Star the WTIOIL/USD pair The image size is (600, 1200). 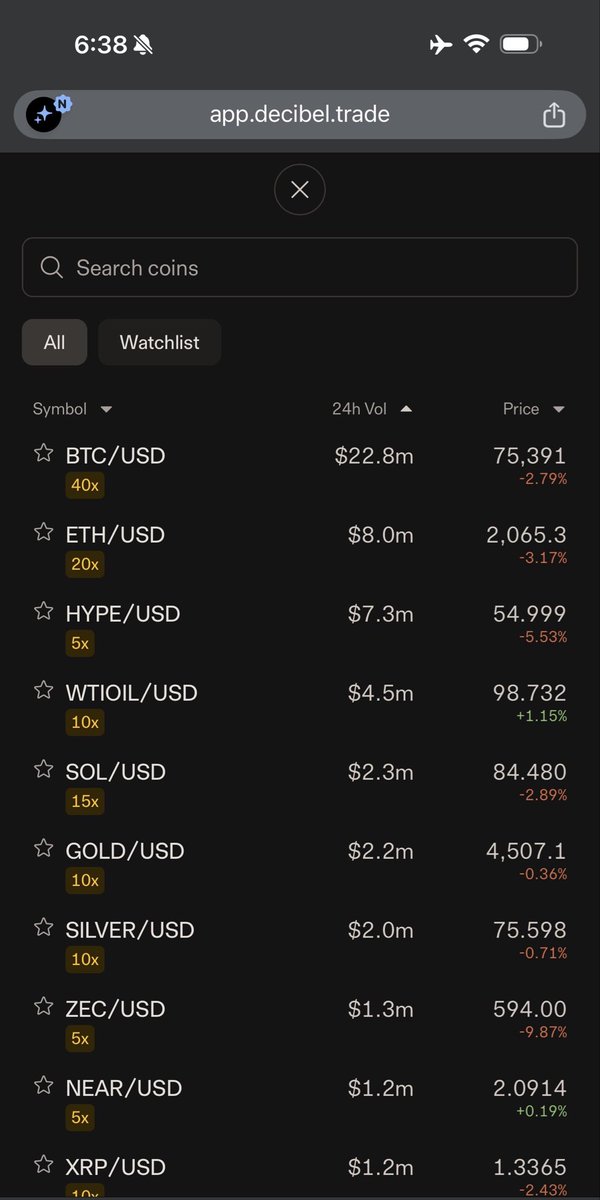pos(43,690)
